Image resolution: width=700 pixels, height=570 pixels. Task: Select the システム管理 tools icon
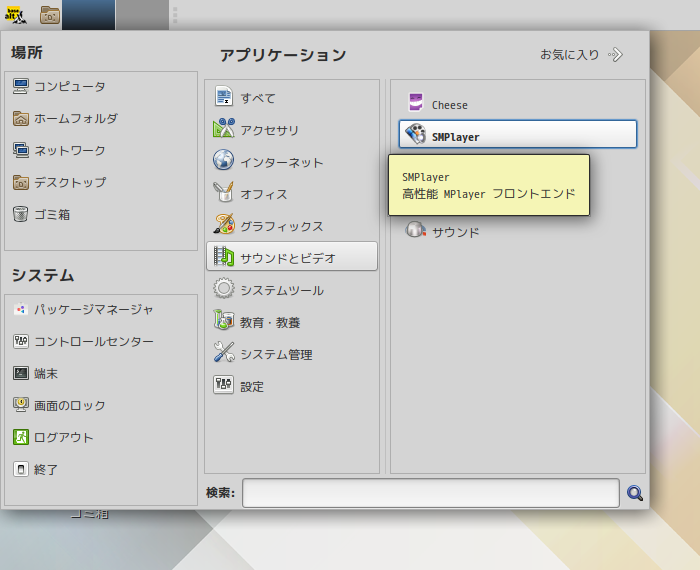point(223,352)
